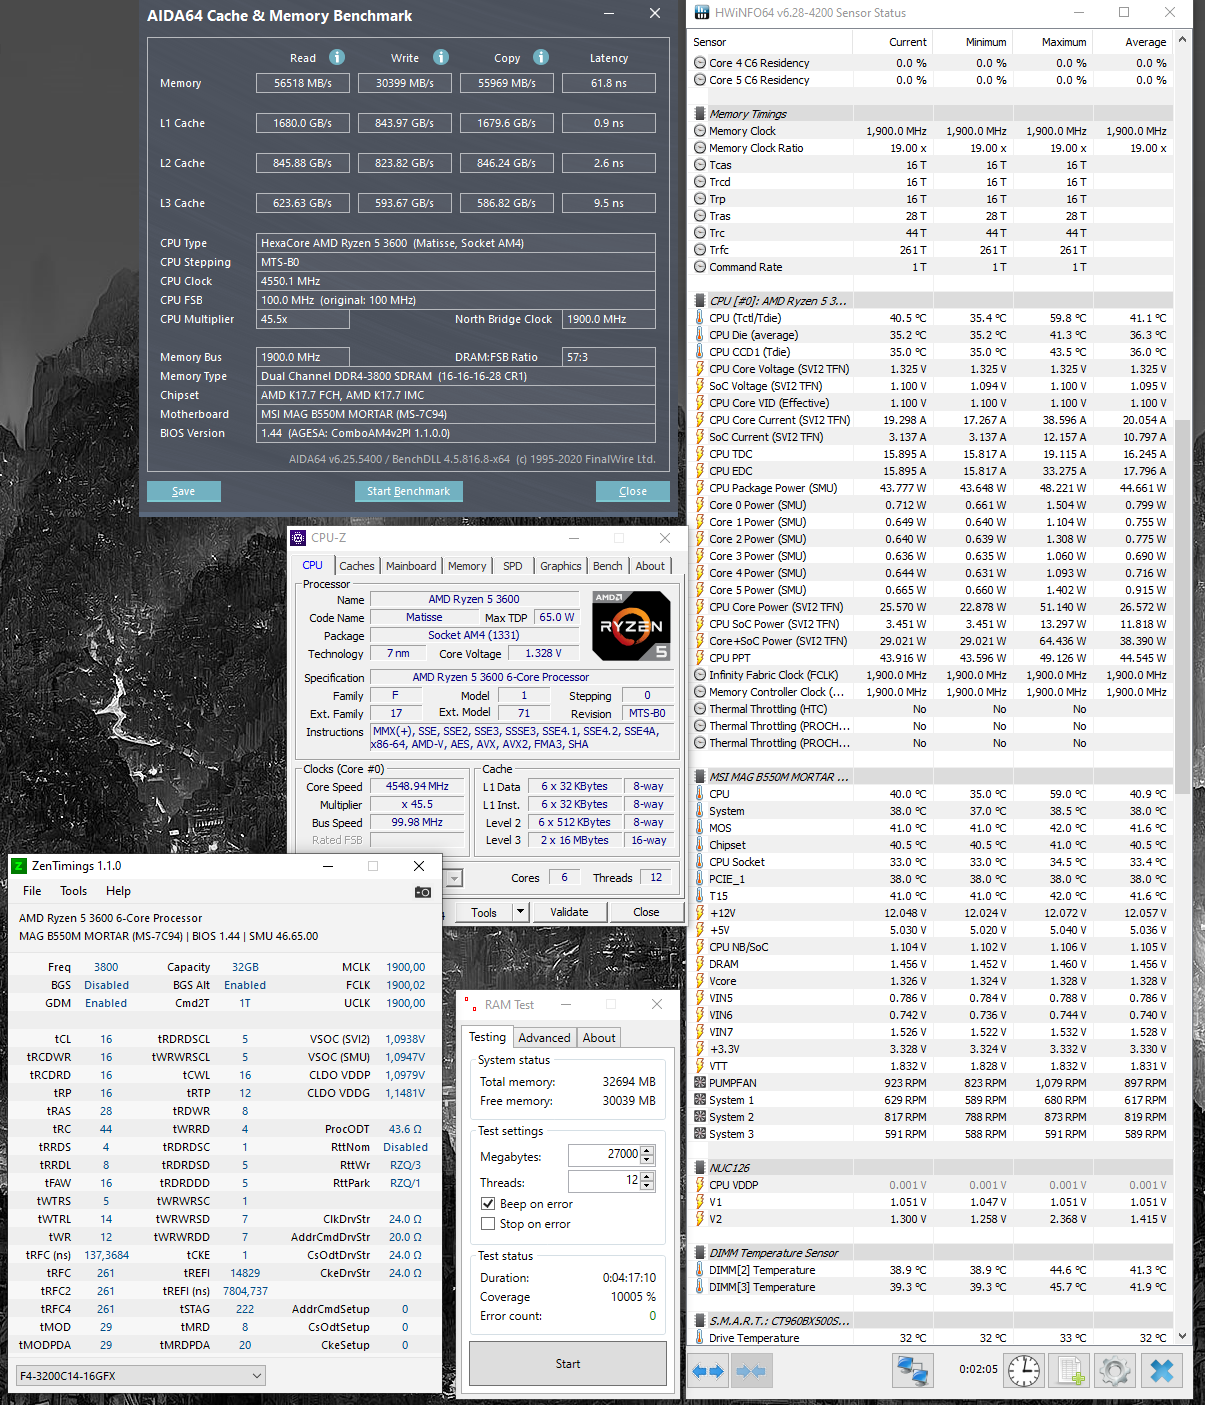Switch to the Caches tab in CPU-Z
The height and width of the screenshot is (1405, 1205).
click(x=357, y=566)
